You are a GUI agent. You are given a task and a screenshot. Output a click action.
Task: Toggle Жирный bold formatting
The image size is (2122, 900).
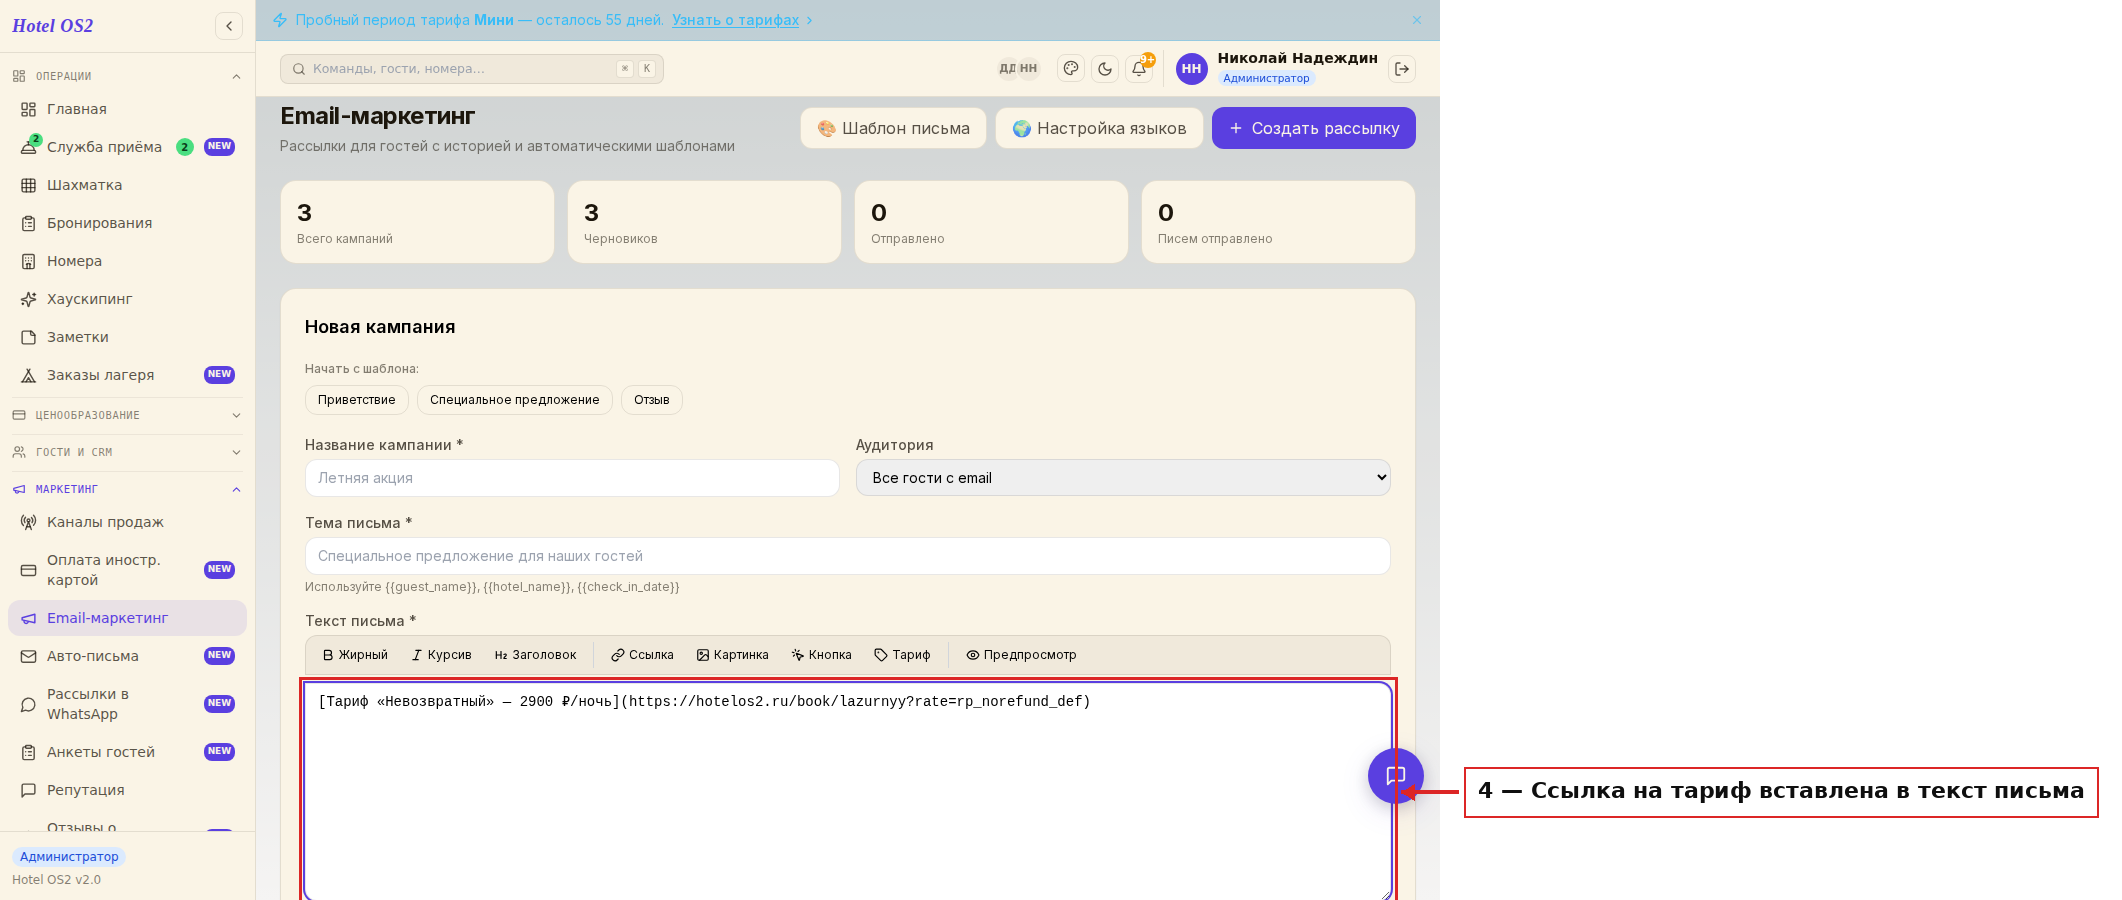click(355, 655)
